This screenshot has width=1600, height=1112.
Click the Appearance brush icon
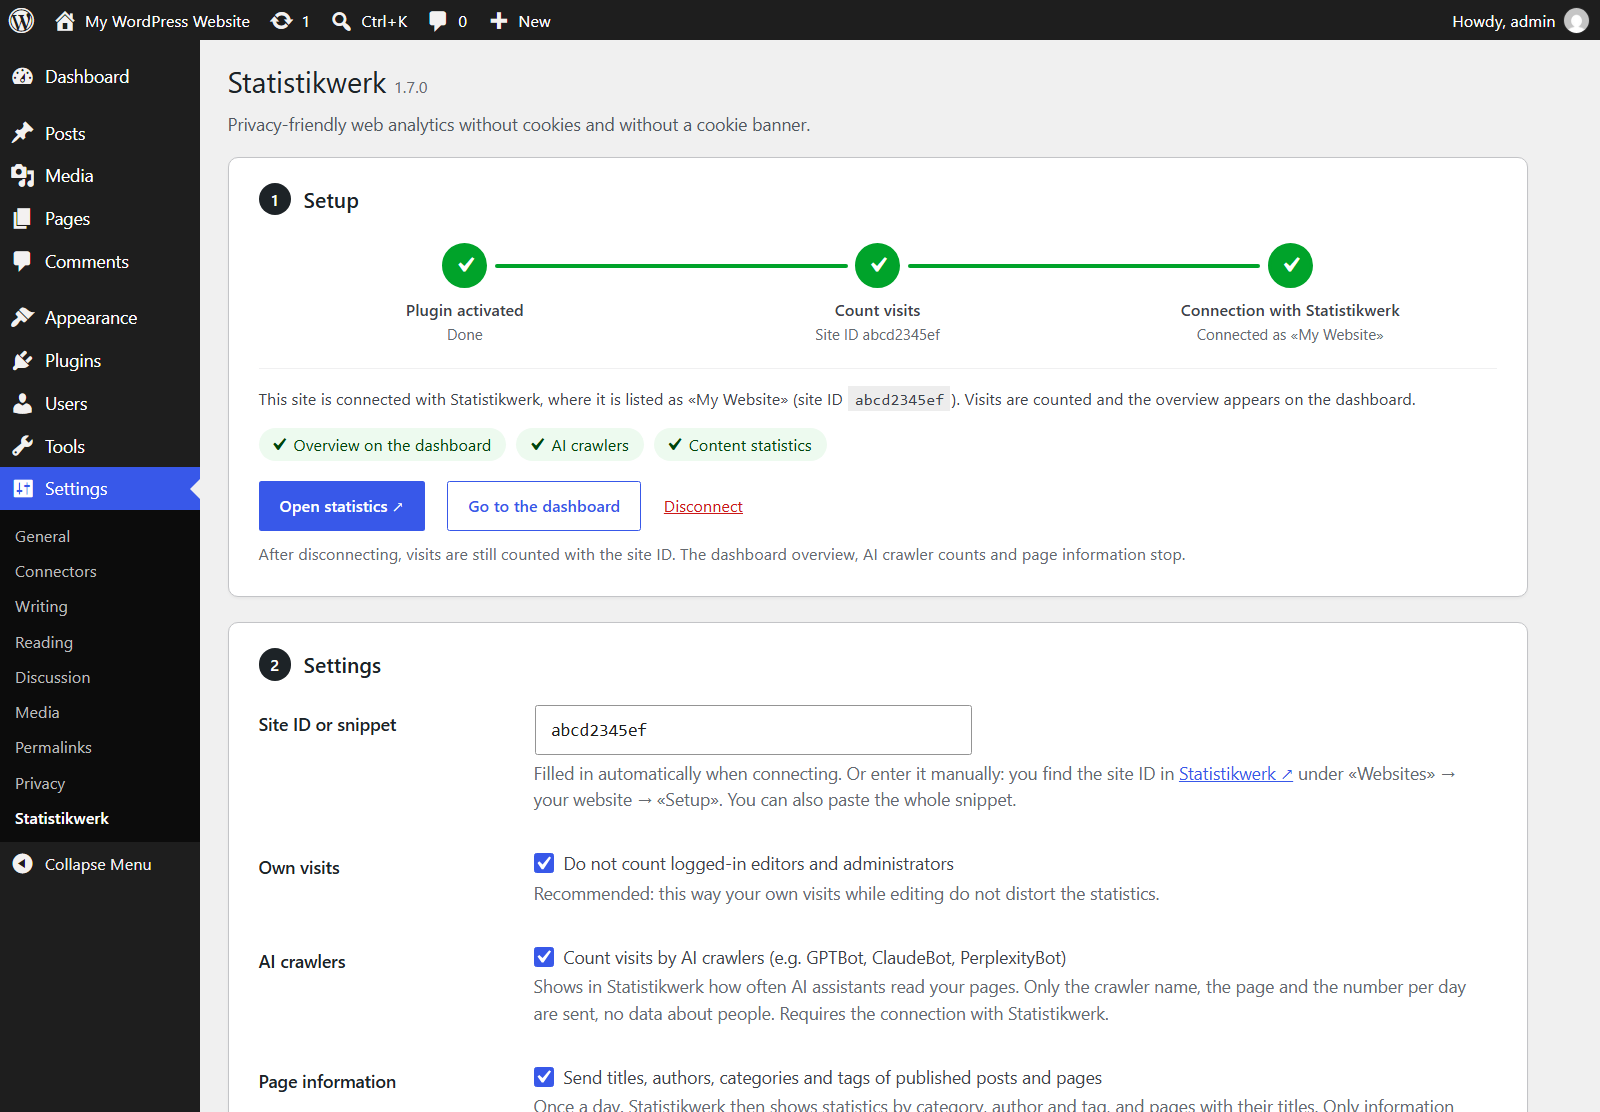22,318
